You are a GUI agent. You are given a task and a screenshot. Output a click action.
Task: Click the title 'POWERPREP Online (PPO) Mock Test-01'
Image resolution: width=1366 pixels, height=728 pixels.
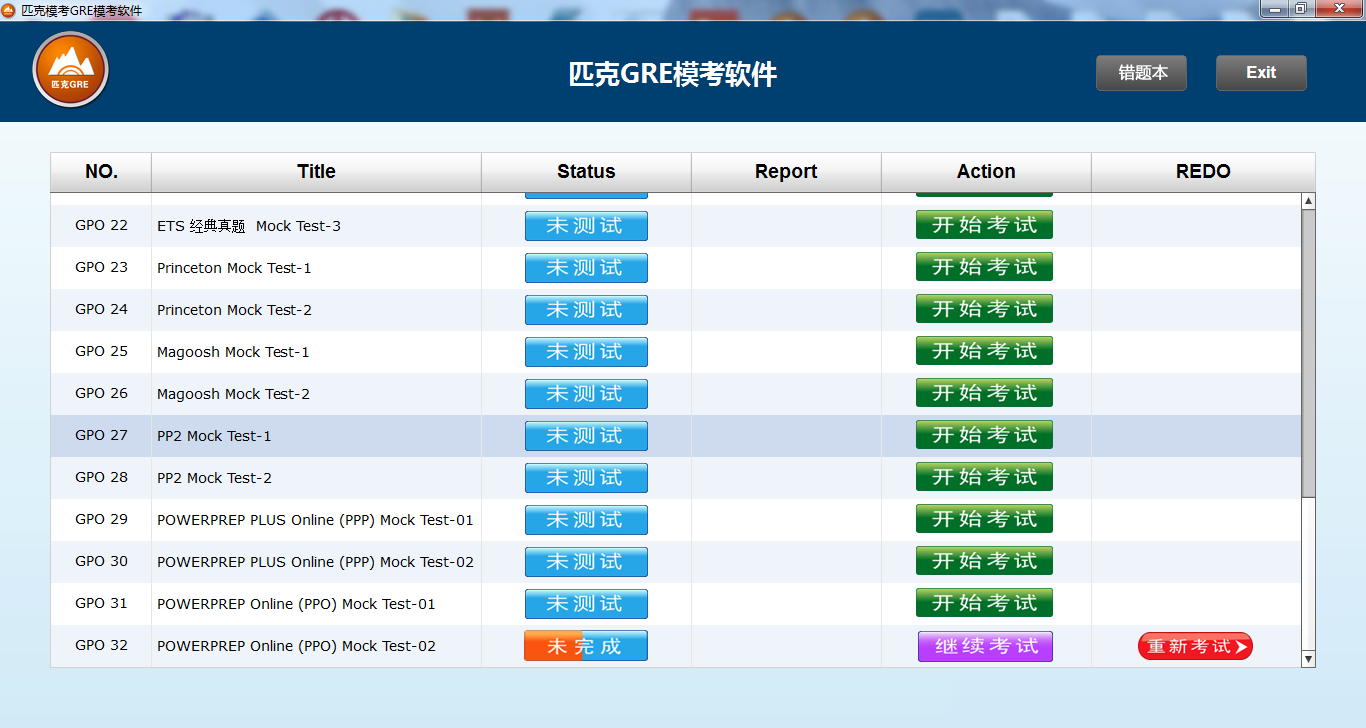(296, 604)
